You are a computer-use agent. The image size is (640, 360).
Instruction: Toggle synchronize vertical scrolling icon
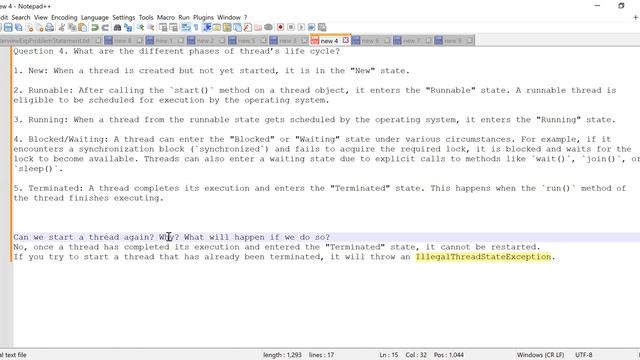(163, 27)
